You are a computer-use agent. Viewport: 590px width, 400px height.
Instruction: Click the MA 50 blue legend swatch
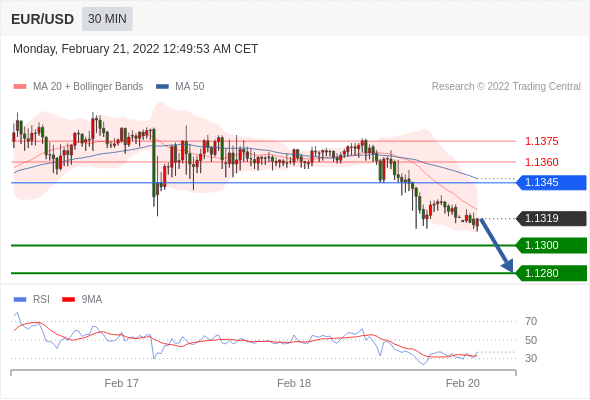click(162, 87)
